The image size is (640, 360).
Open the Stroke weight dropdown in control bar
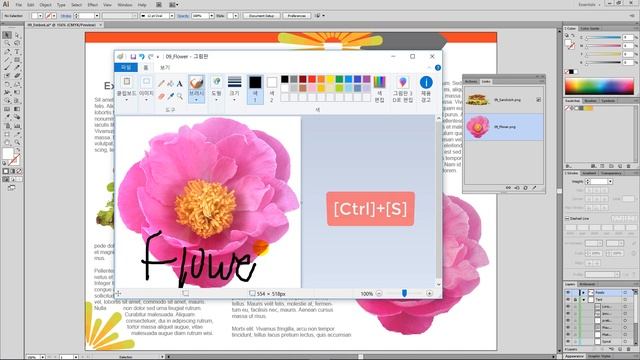(x=97, y=16)
